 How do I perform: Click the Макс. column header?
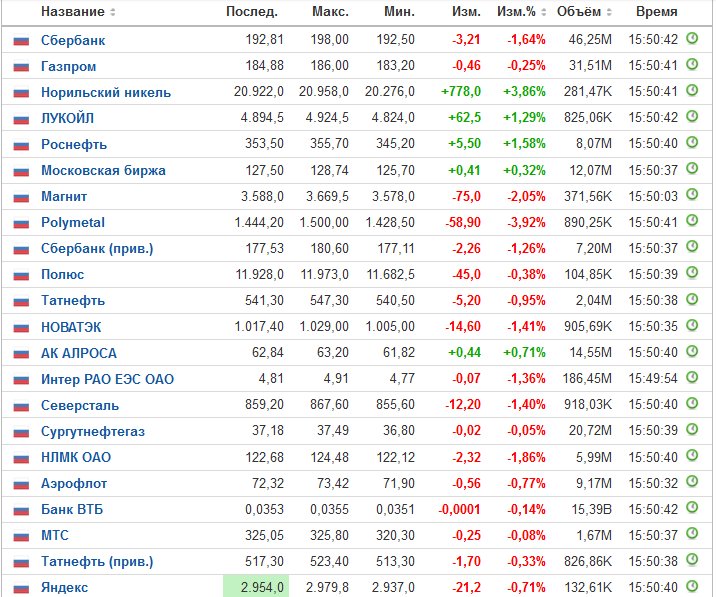[331, 11]
